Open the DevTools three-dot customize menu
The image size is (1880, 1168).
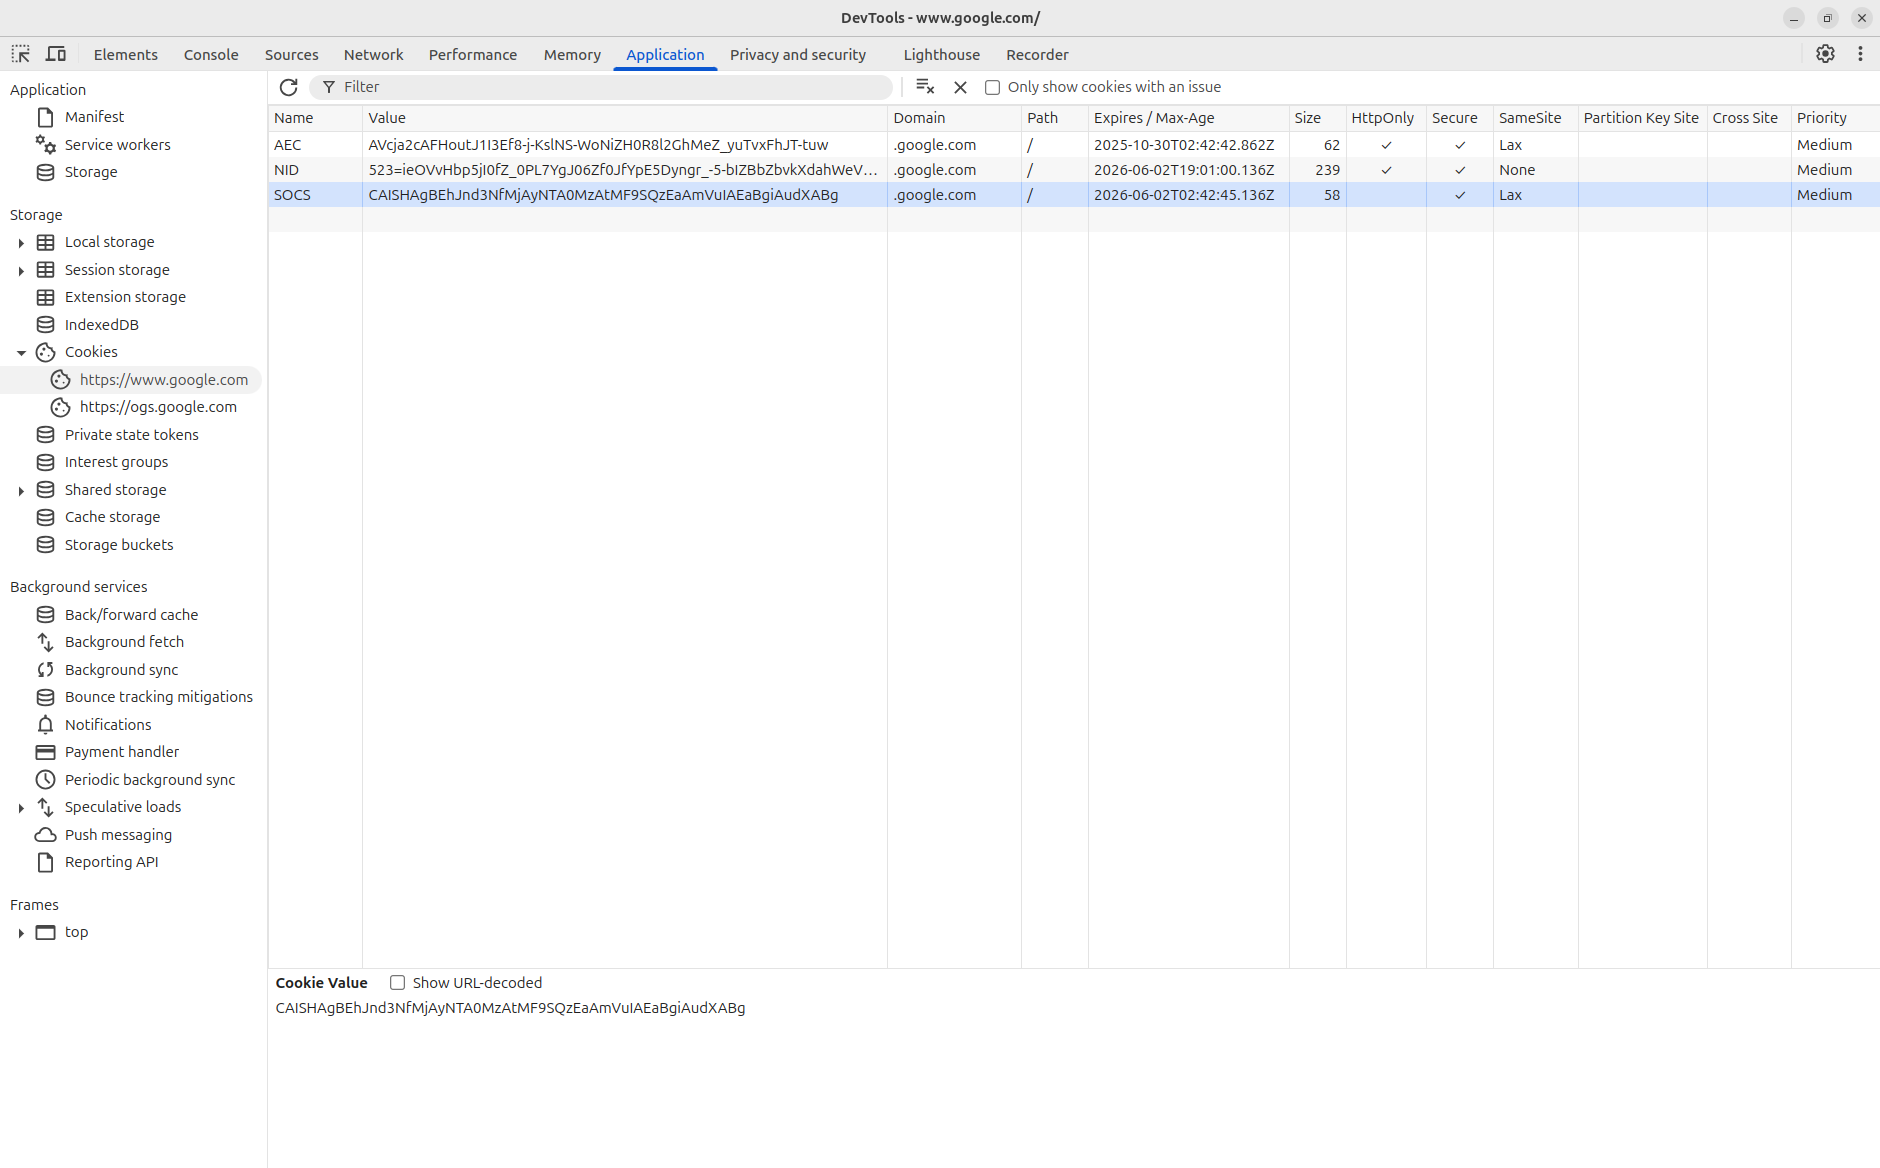[x=1860, y=54]
